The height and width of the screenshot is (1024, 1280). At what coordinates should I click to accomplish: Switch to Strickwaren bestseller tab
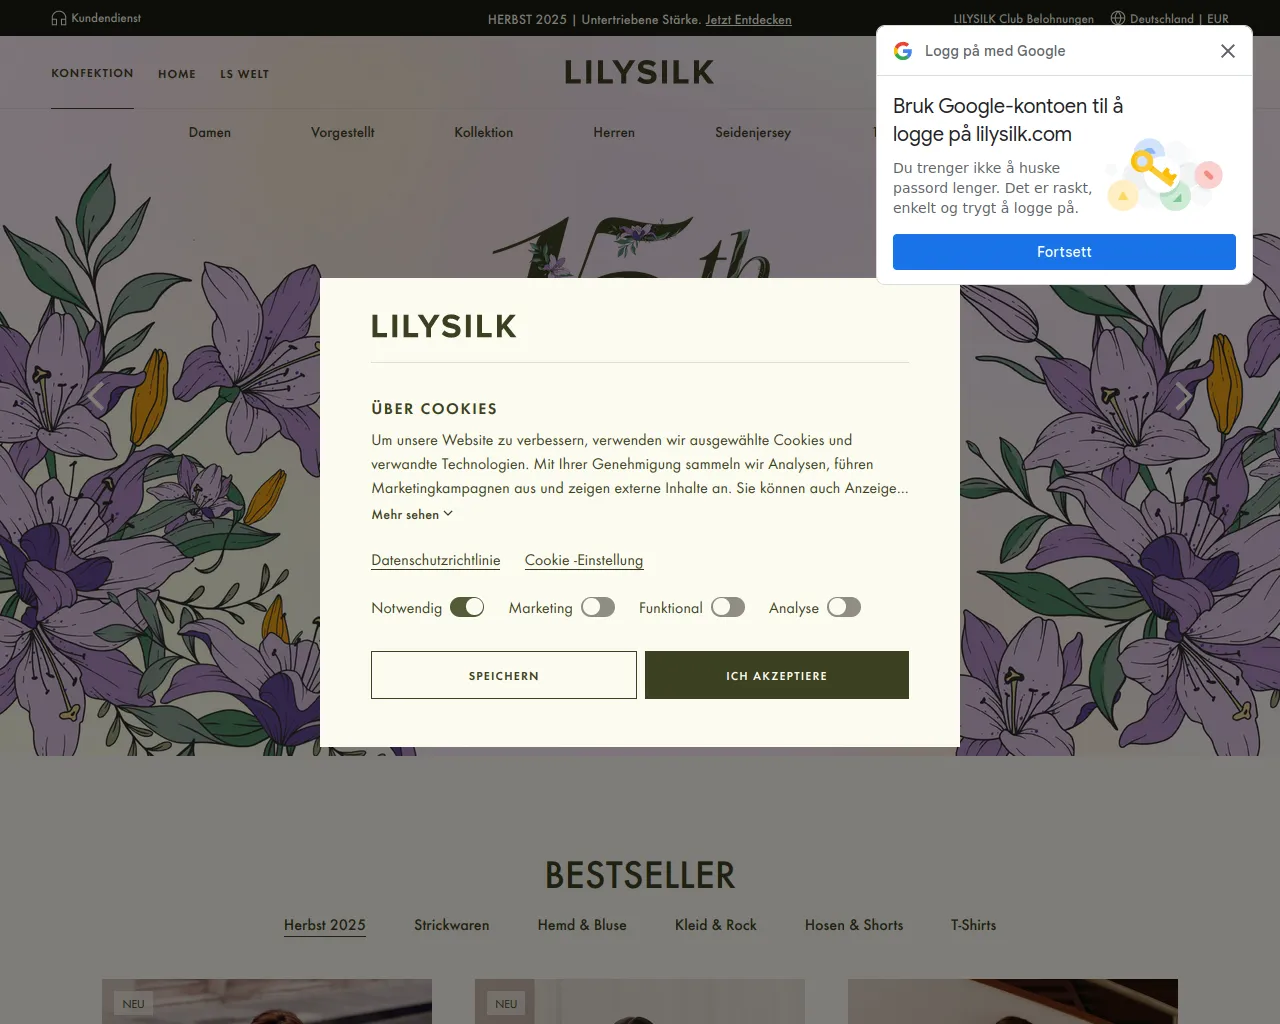pyautogui.click(x=452, y=925)
